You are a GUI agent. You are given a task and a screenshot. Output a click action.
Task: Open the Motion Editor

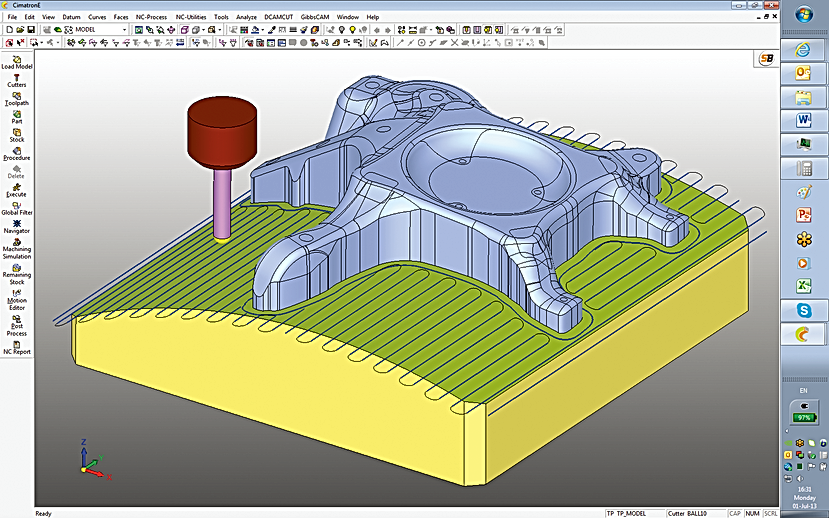click(x=17, y=300)
